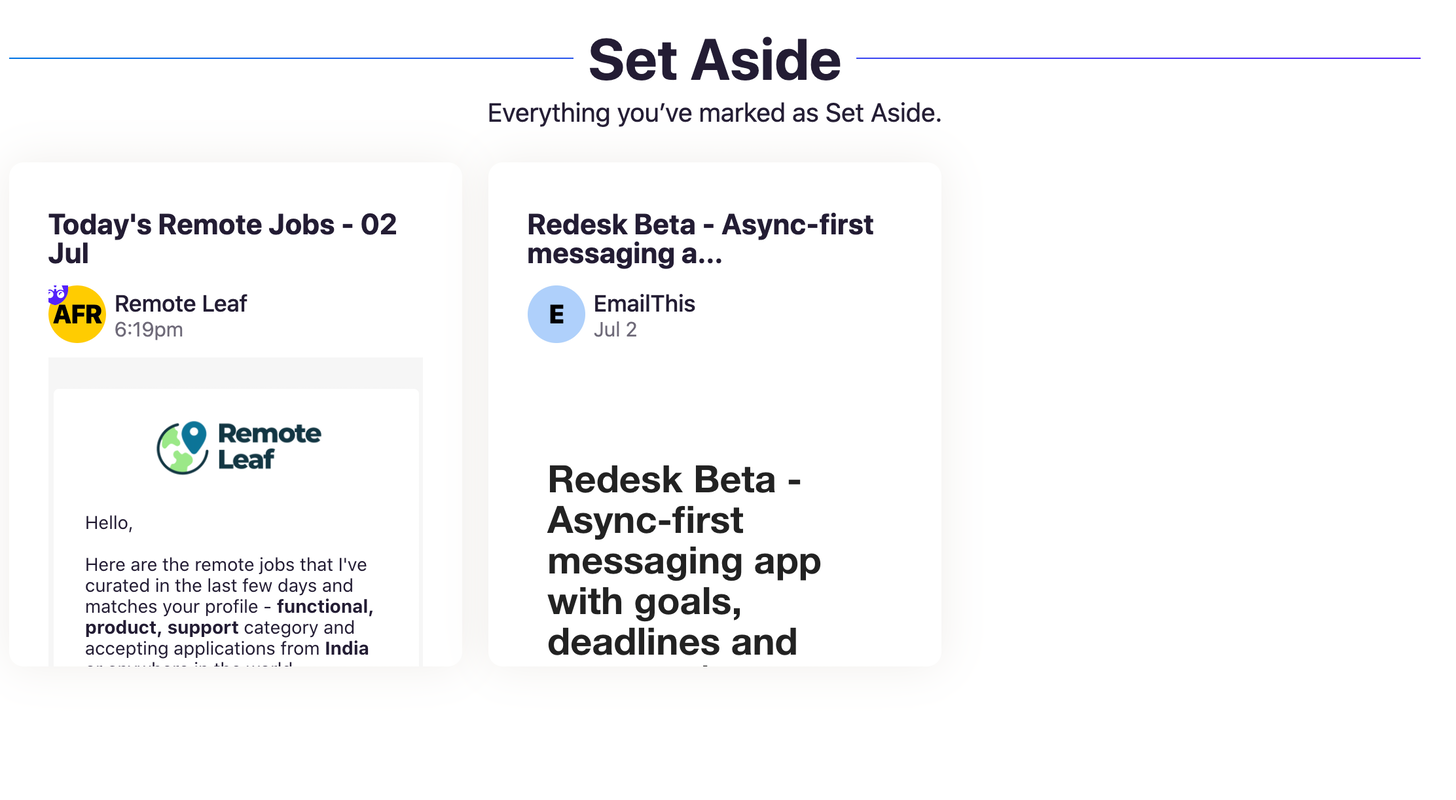Click the Remote Leaf wordmark text in logo
The image size is (1456, 800).
269,446
